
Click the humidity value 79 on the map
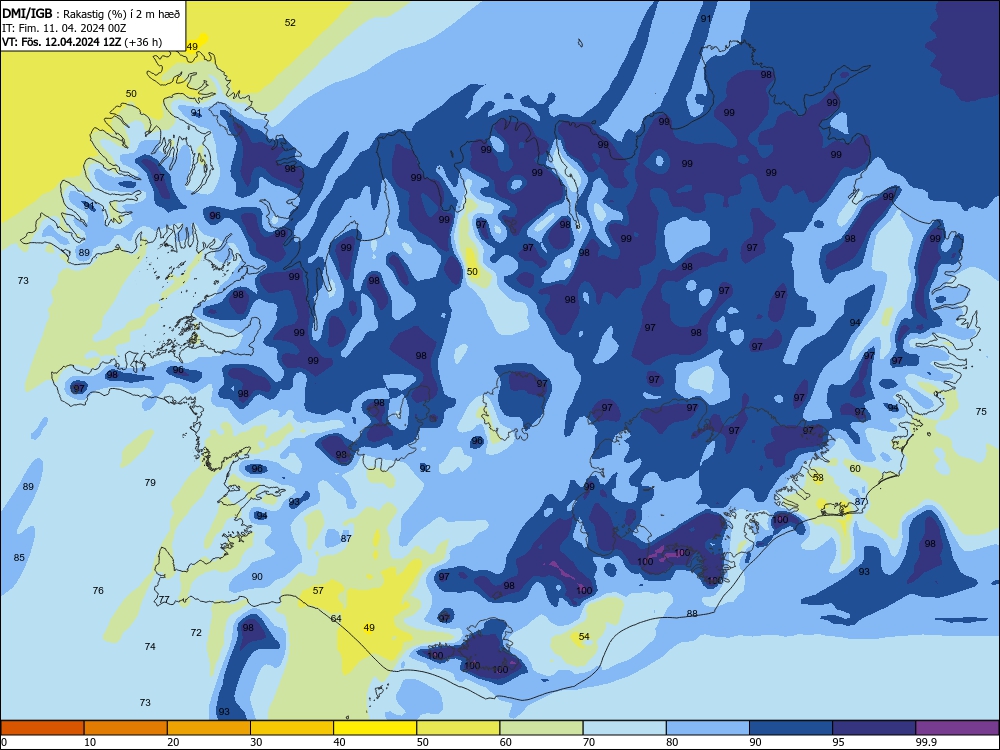(150, 482)
